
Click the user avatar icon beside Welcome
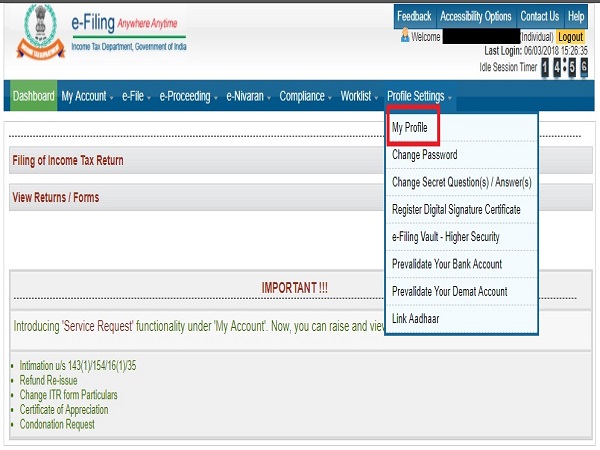[x=405, y=36]
